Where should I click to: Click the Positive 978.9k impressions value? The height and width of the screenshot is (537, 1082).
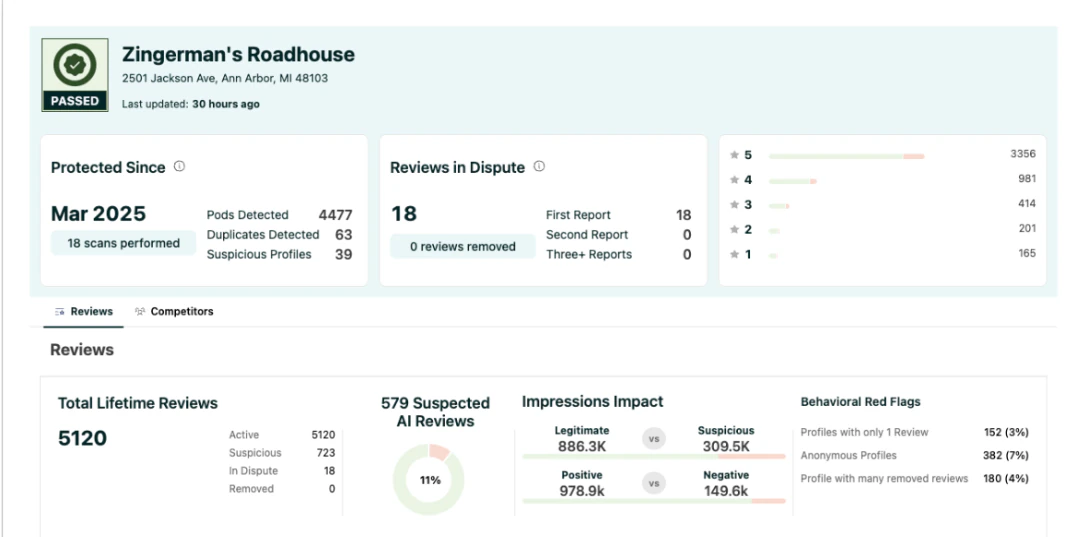[x=582, y=491]
